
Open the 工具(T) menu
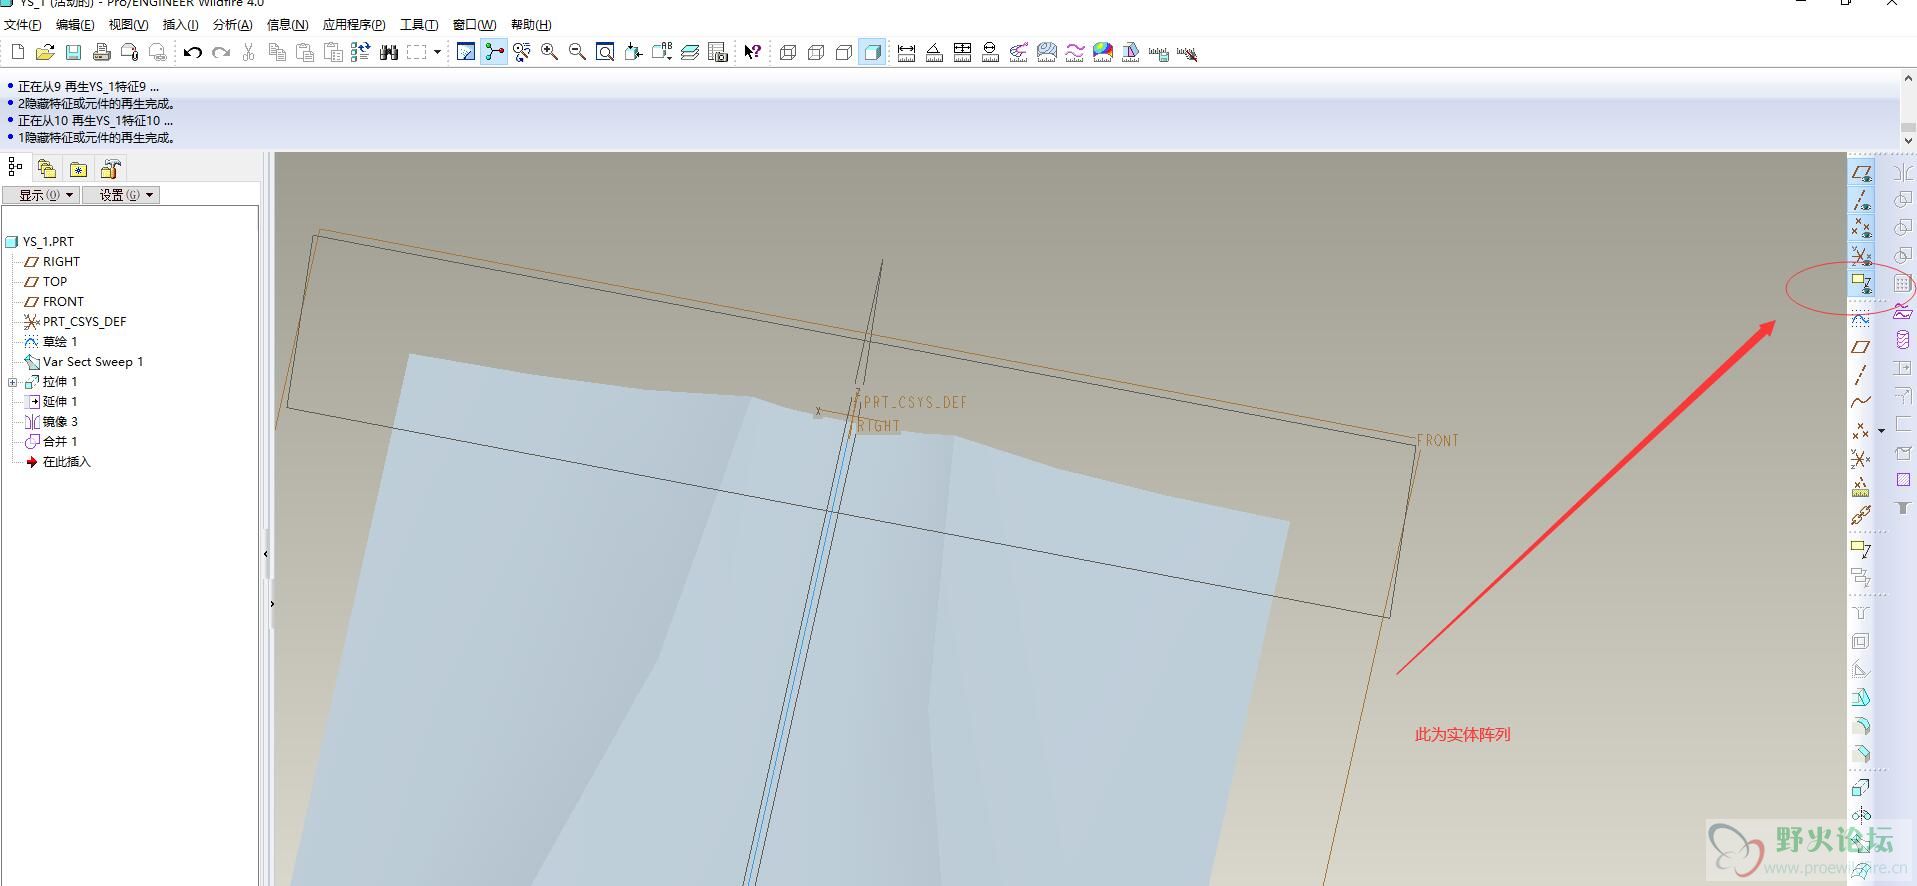pos(419,24)
